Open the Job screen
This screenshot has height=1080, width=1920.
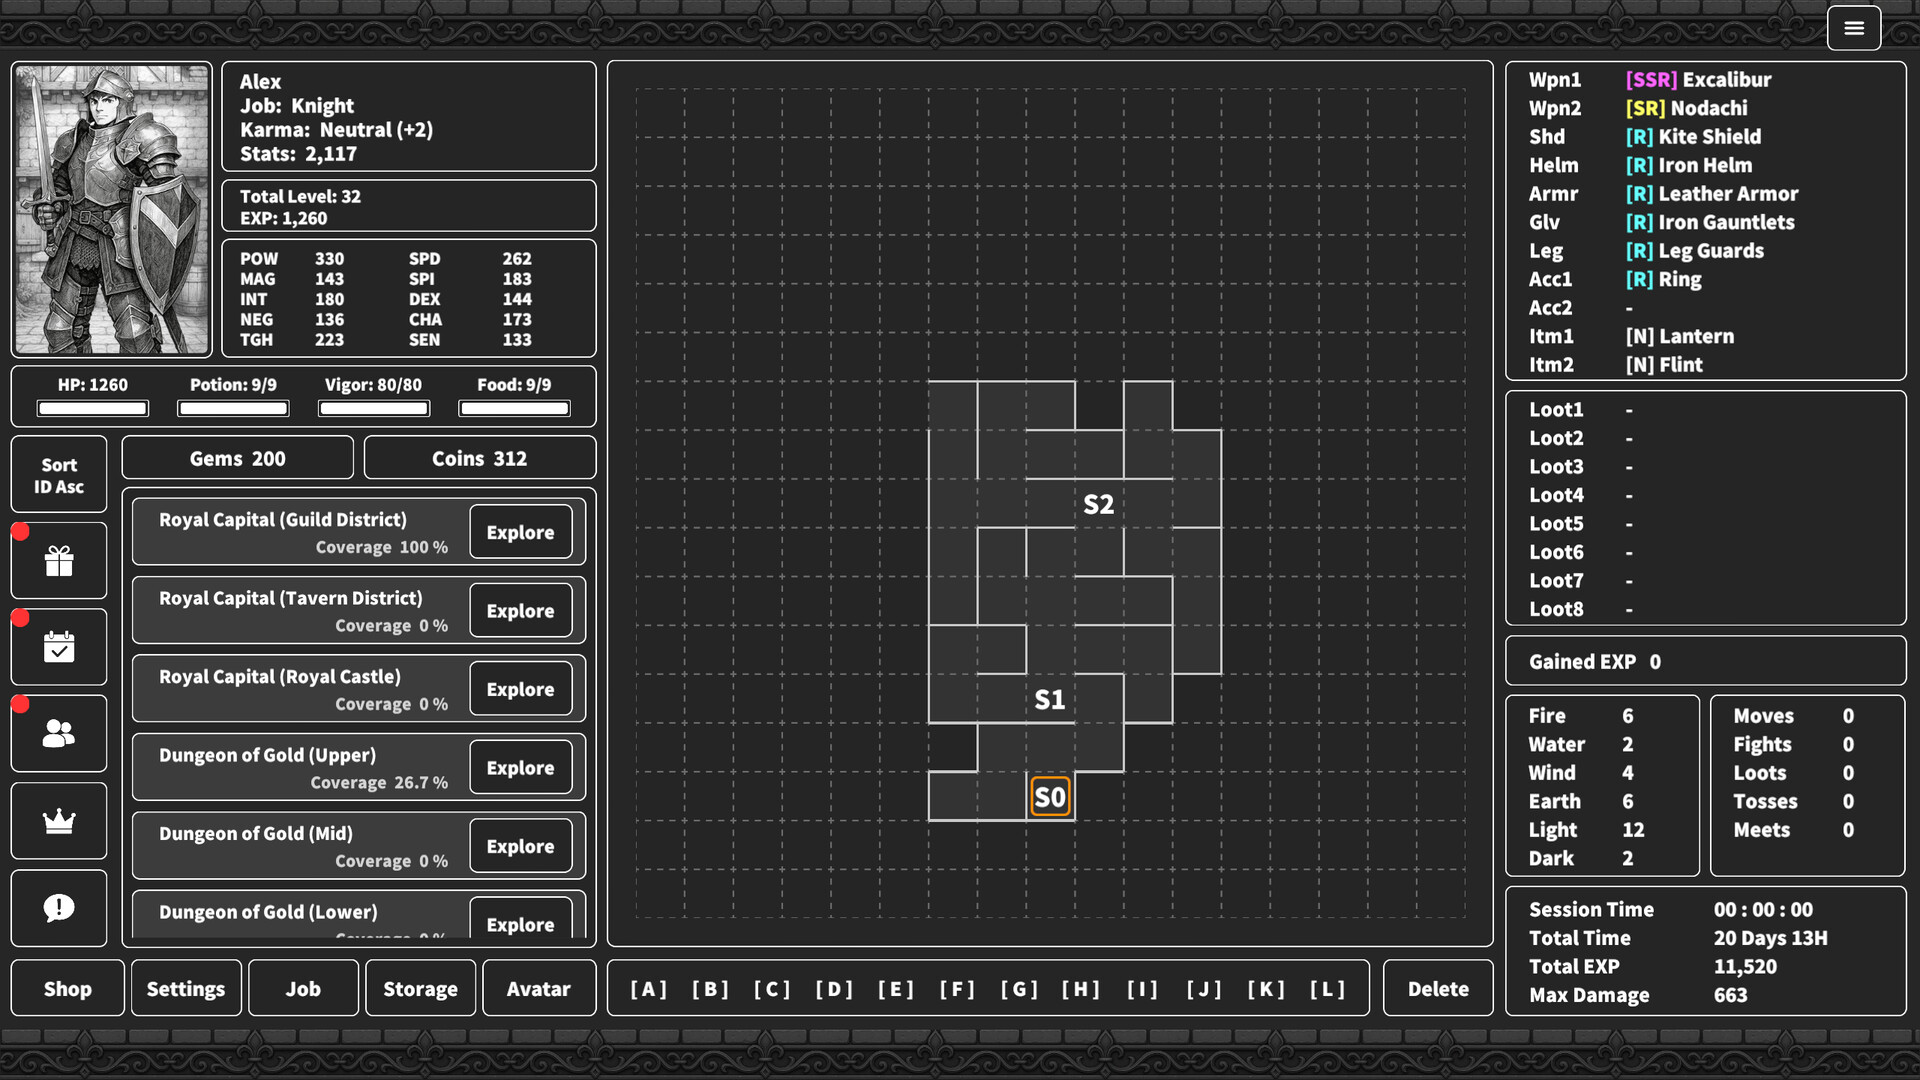[303, 988]
